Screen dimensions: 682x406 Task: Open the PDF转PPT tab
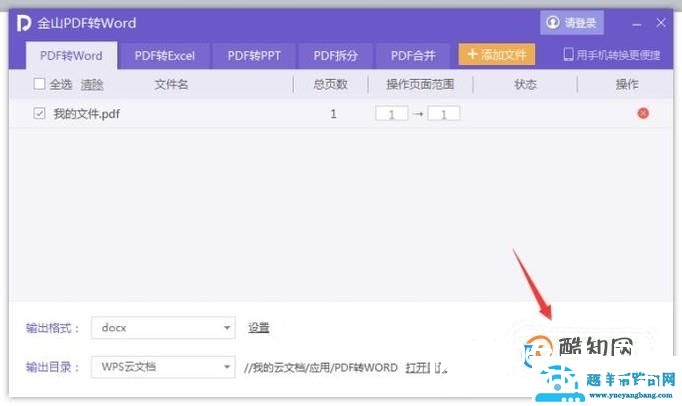[x=254, y=56]
